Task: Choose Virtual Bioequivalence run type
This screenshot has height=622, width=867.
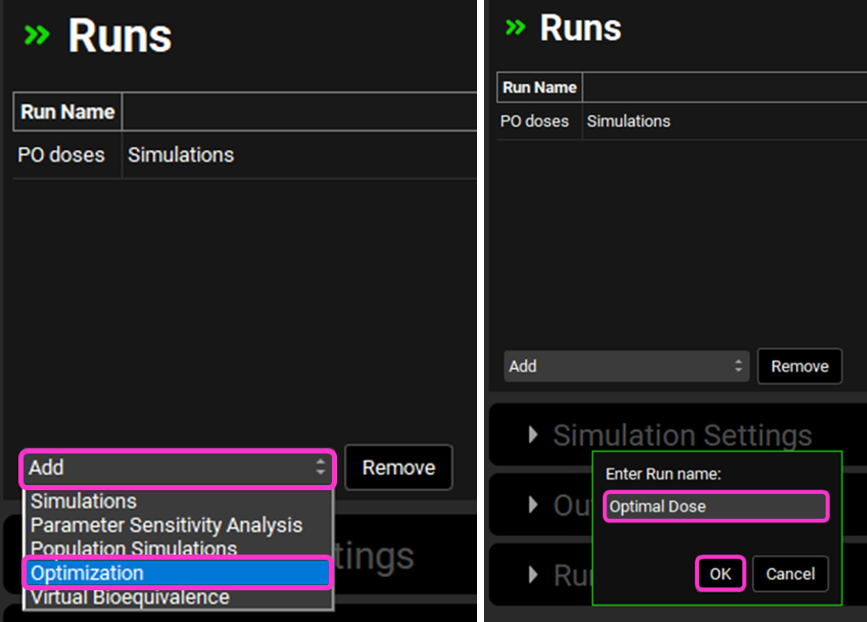Action: click(130, 597)
